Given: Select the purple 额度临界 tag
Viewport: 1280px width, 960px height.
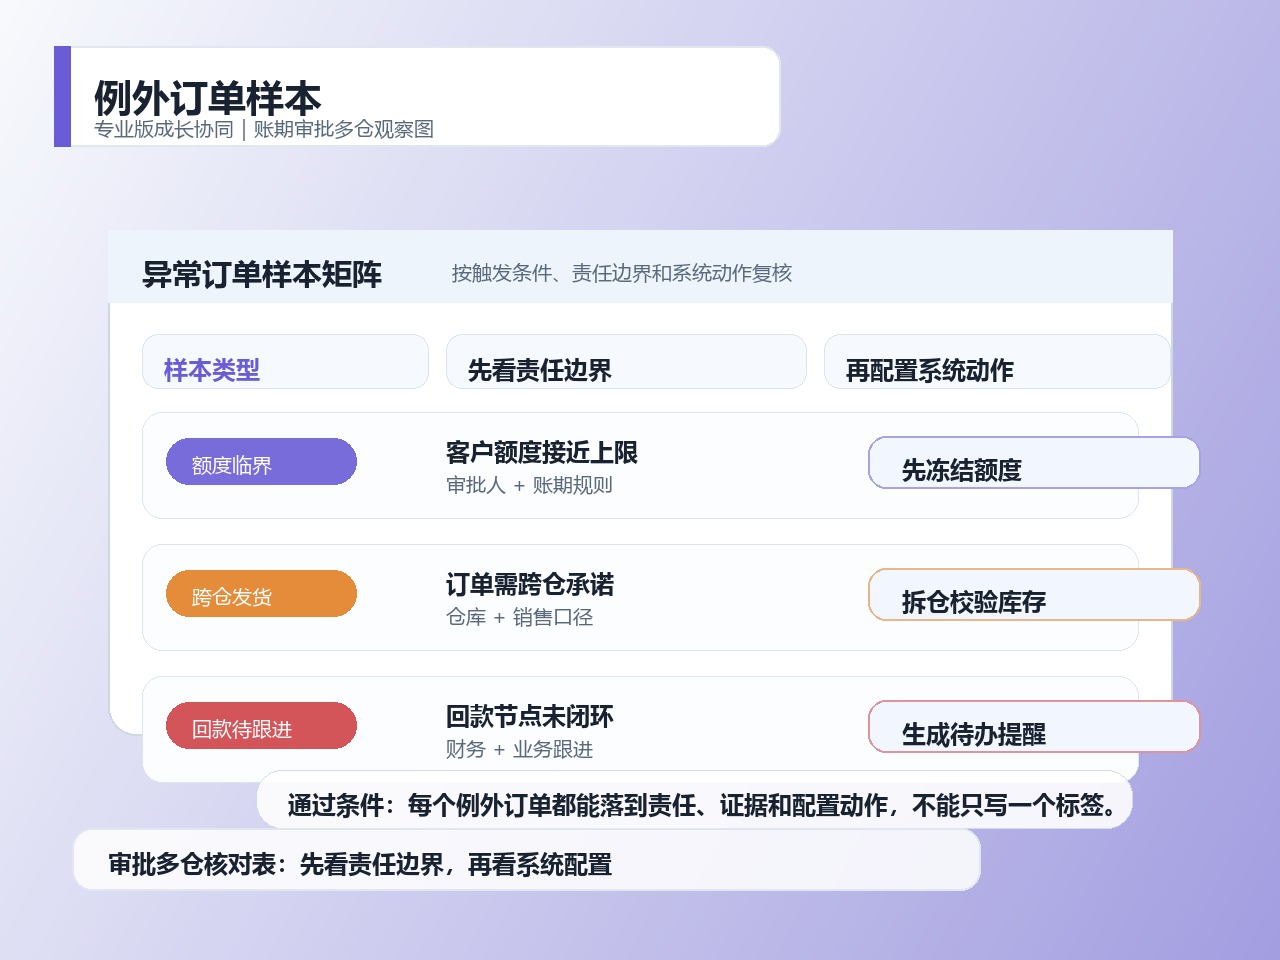Looking at the screenshot, I should [x=261, y=462].
